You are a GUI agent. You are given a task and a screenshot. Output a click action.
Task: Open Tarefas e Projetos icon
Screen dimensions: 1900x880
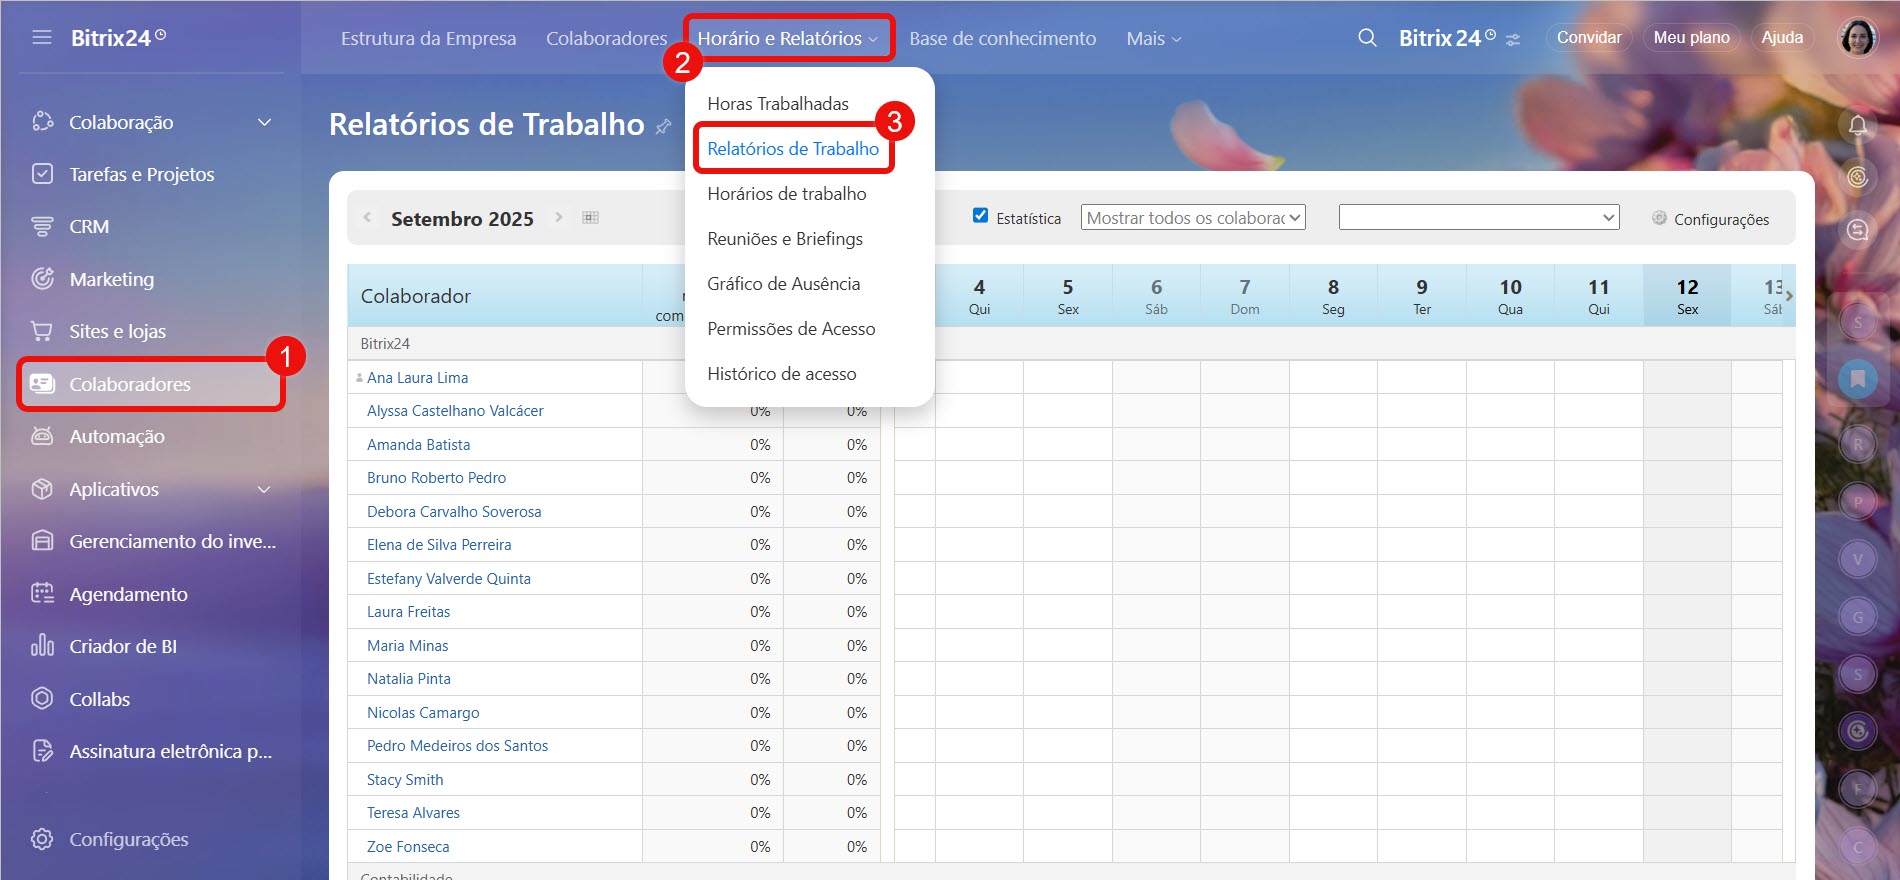pyautogui.click(x=42, y=174)
